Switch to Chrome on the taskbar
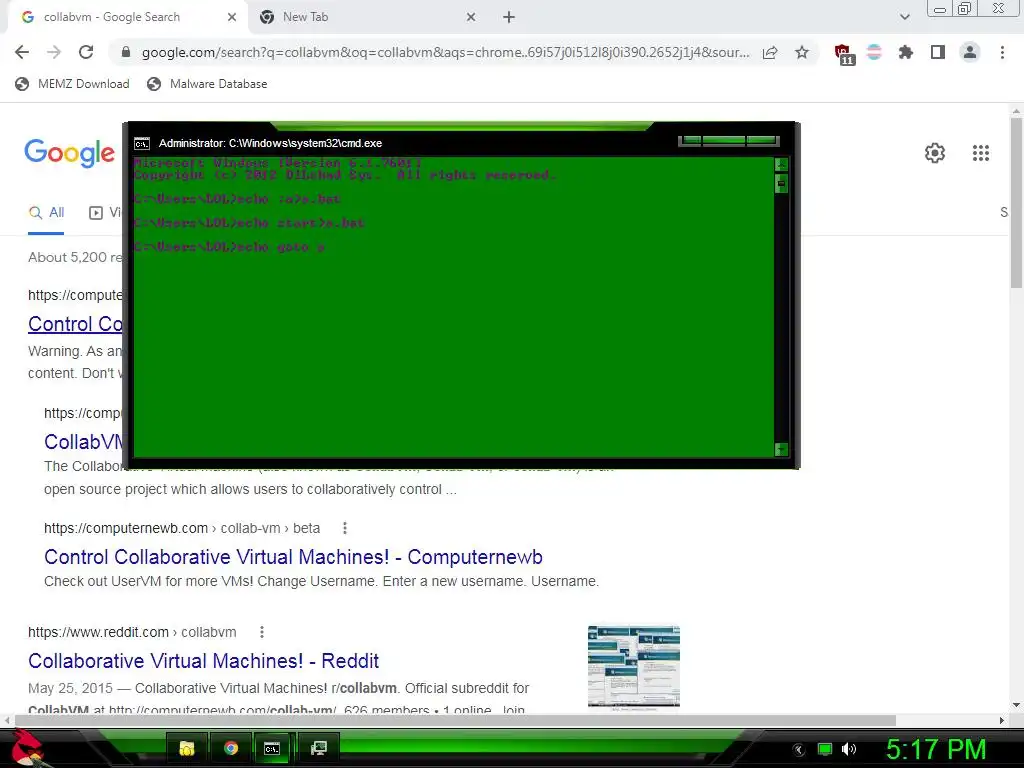The image size is (1024, 768). [x=231, y=748]
